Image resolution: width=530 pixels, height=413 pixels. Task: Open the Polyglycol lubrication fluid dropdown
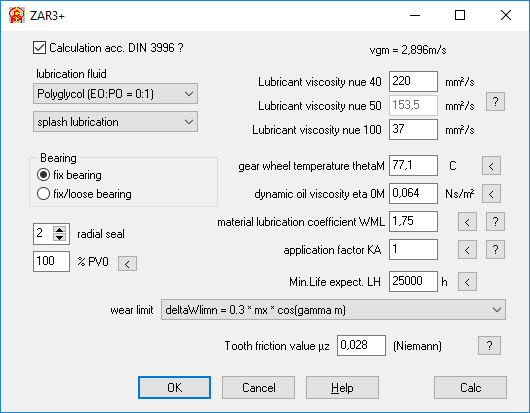coord(115,94)
